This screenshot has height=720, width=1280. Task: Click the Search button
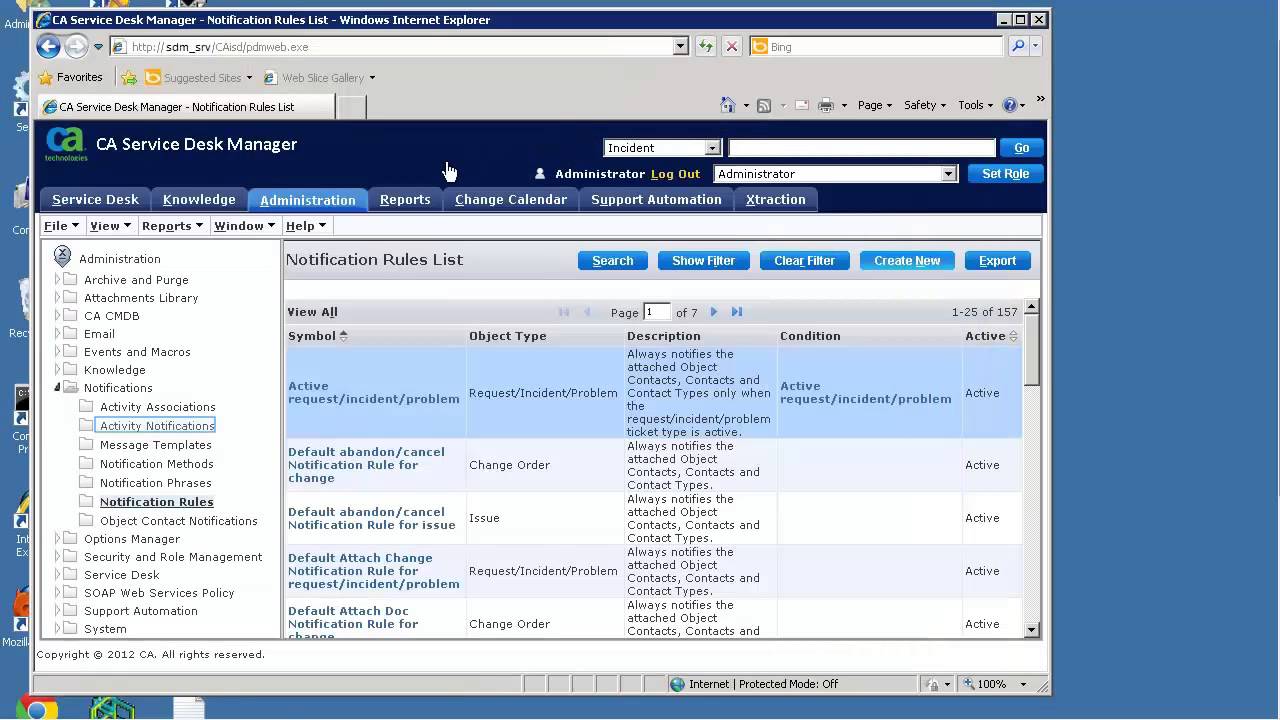613,260
